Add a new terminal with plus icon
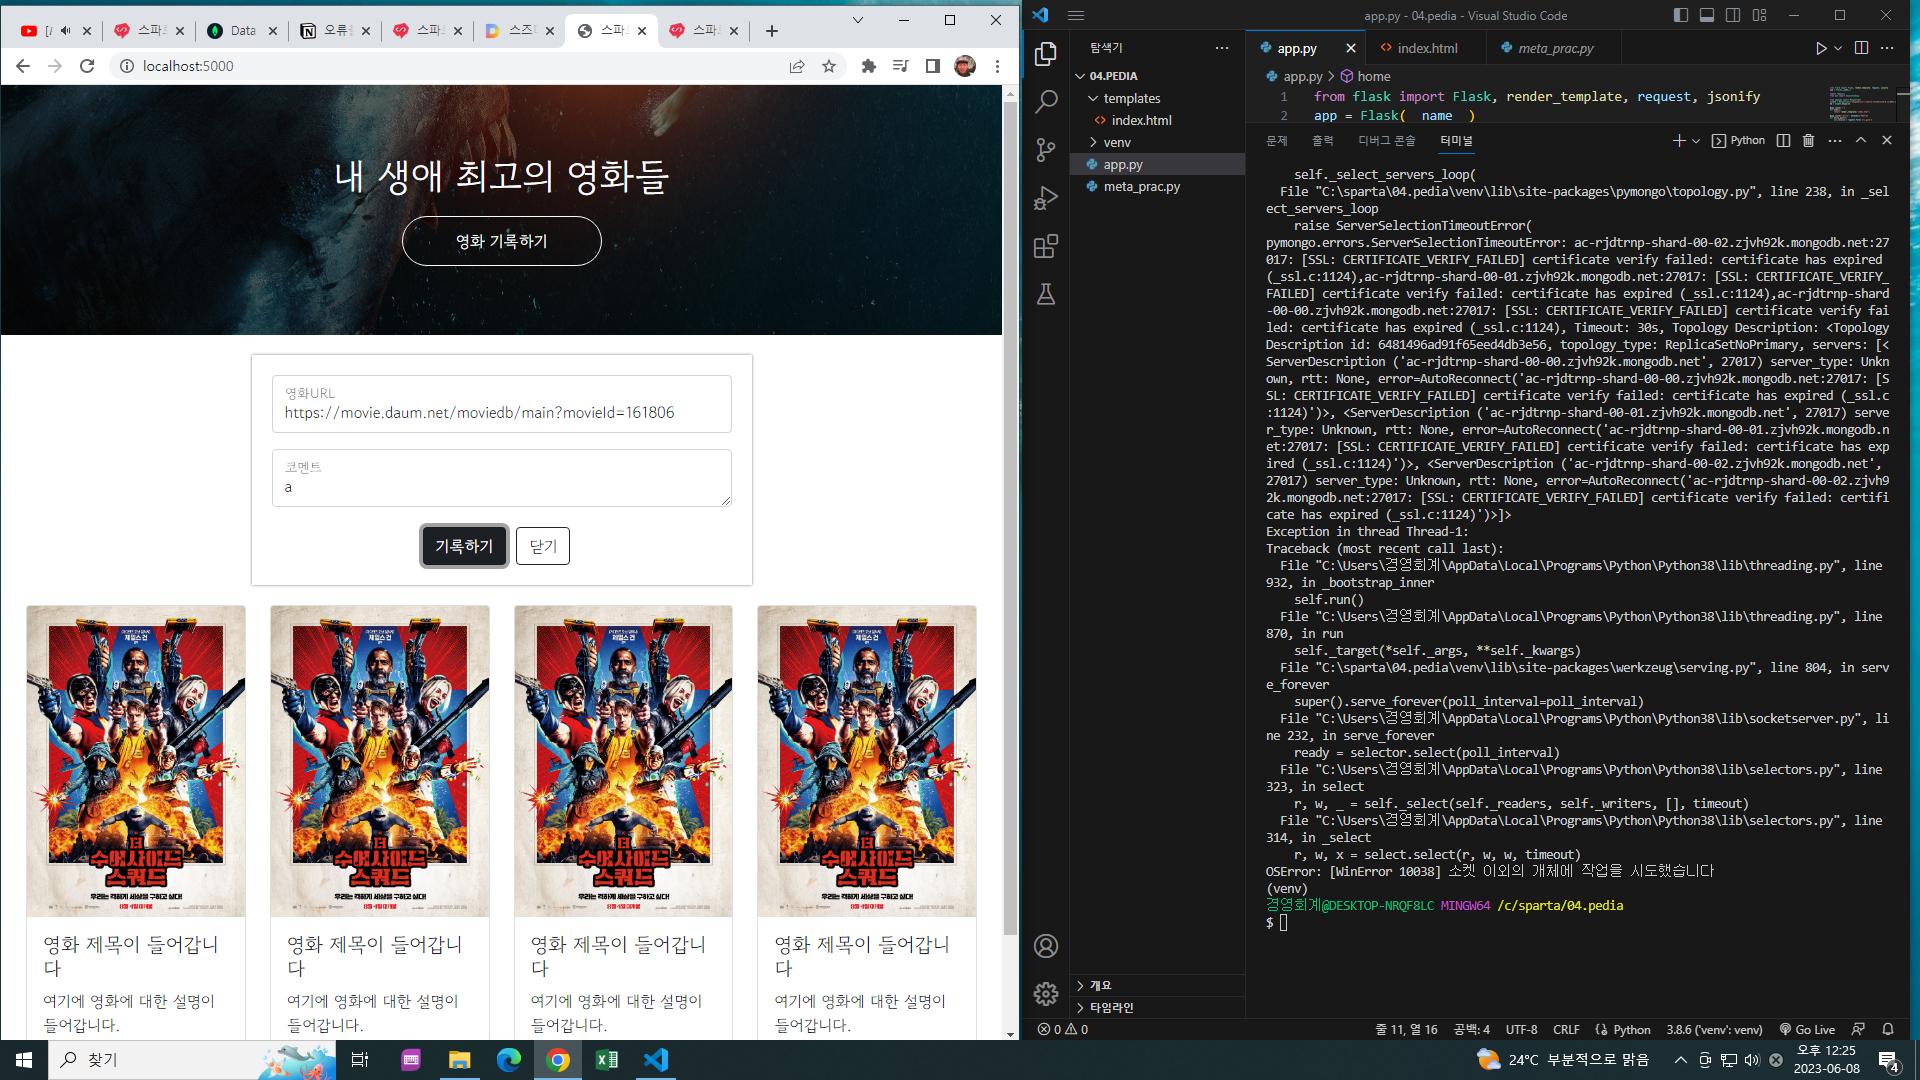1920x1080 pixels. 1679,141
